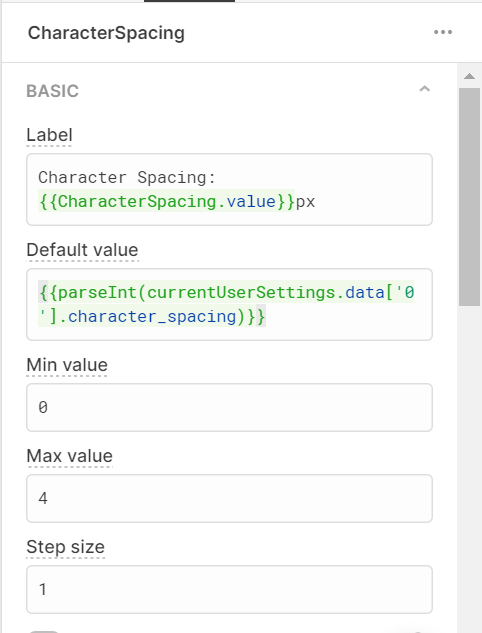Click the Default value property name

click(82, 250)
